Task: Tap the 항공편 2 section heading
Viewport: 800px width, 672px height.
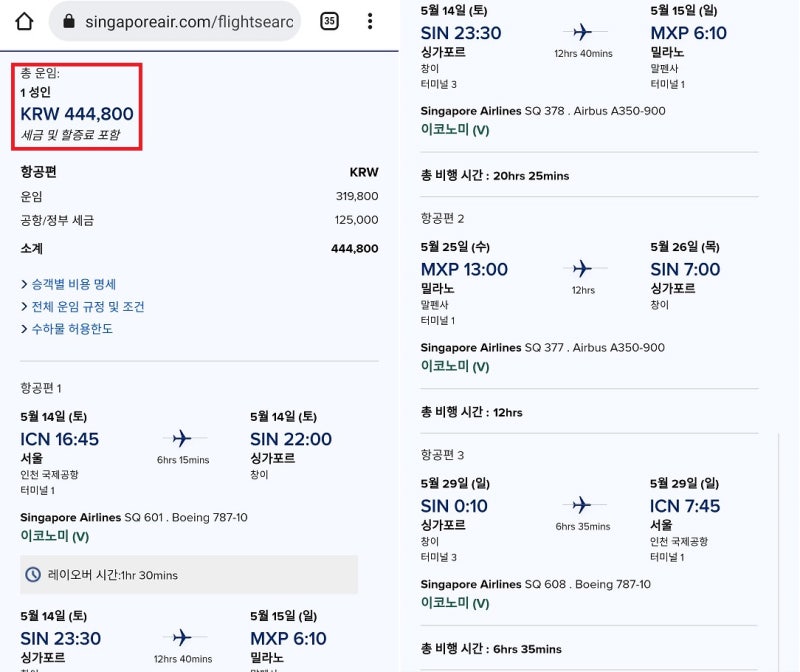Action: pos(442,218)
